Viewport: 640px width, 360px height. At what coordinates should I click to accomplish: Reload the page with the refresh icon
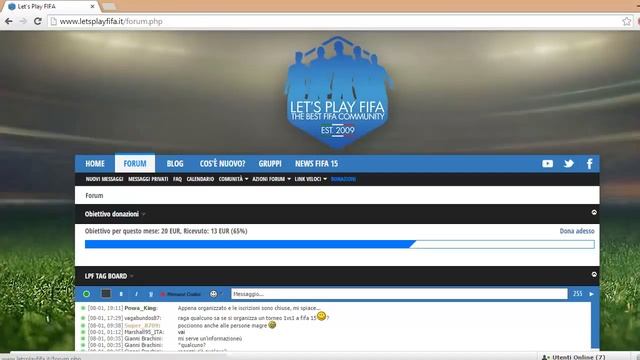[x=38, y=21]
